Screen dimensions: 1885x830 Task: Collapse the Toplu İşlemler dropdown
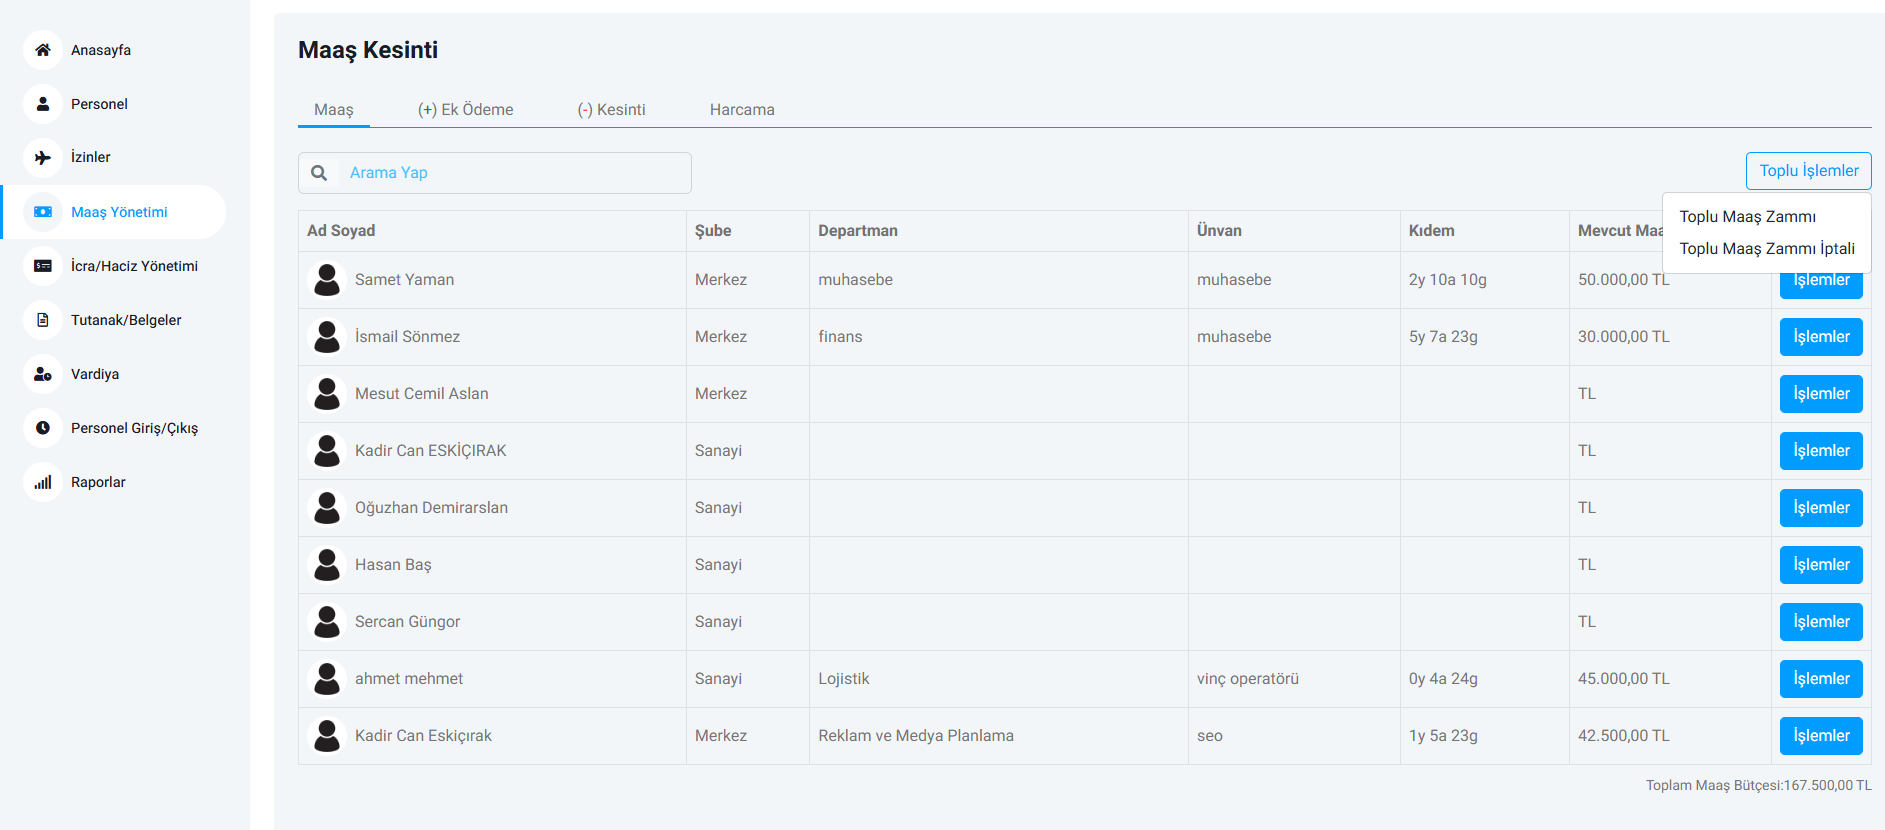click(x=1808, y=171)
